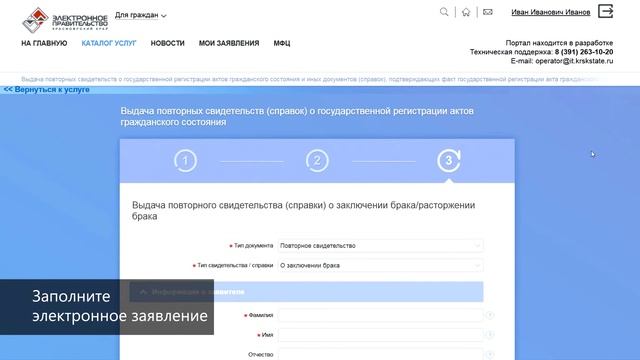
Task: Open the Тип документа dropdown
Action: 380,246
